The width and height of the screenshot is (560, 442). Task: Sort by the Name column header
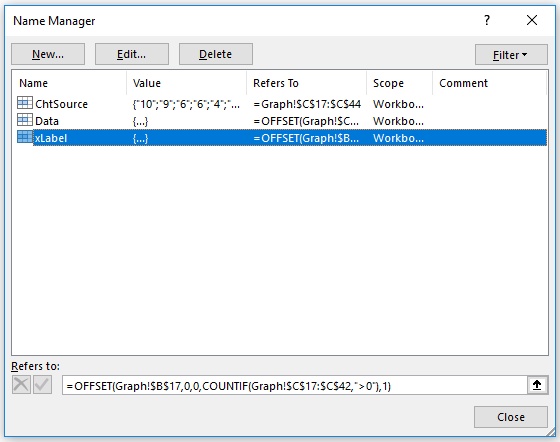(x=69, y=83)
